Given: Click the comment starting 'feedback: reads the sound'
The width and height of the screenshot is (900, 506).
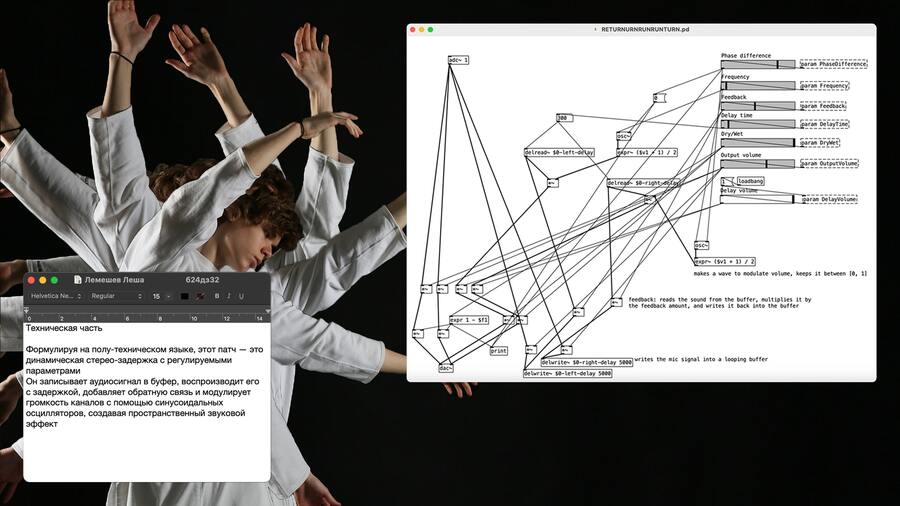Looking at the screenshot, I should pyautogui.click(x=720, y=302).
